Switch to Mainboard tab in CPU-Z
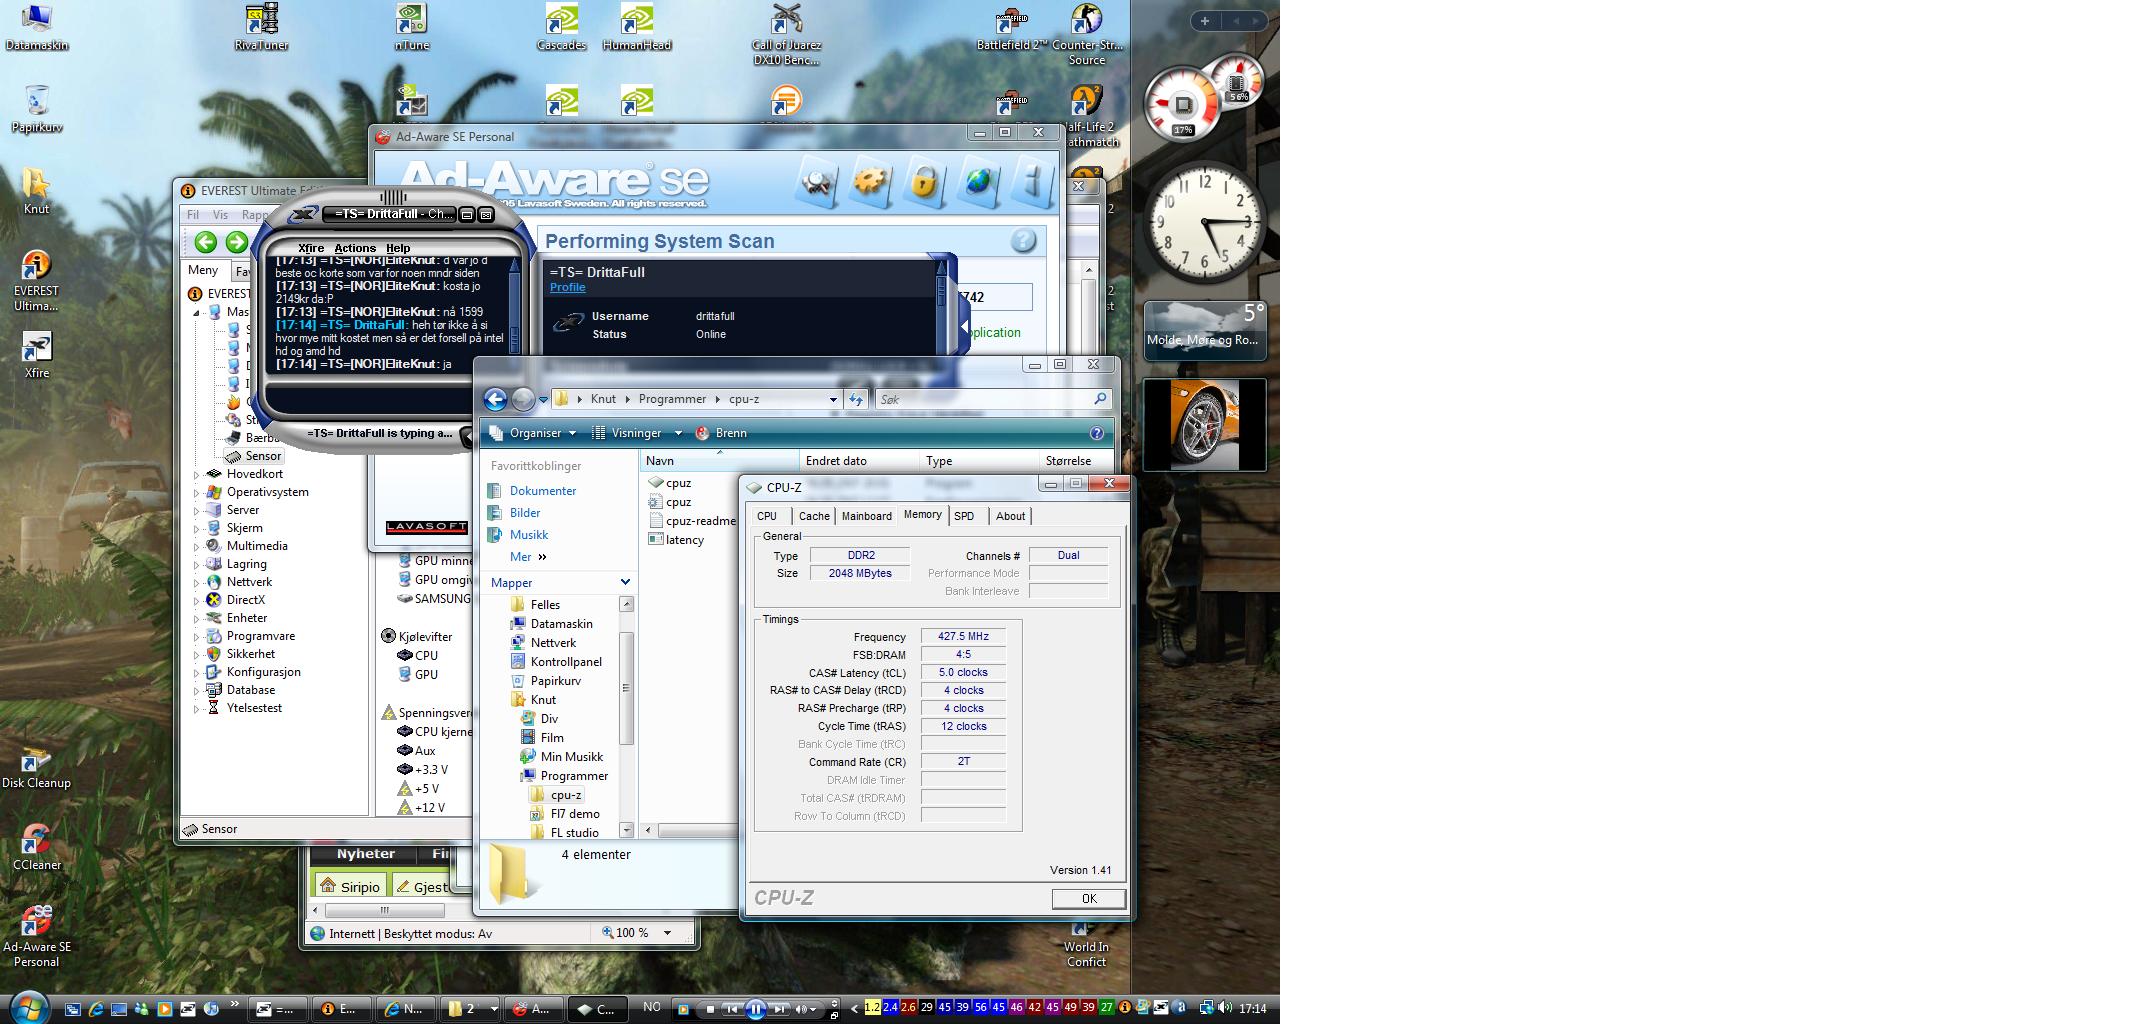The width and height of the screenshot is (2156, 1024). click(867, 516)
